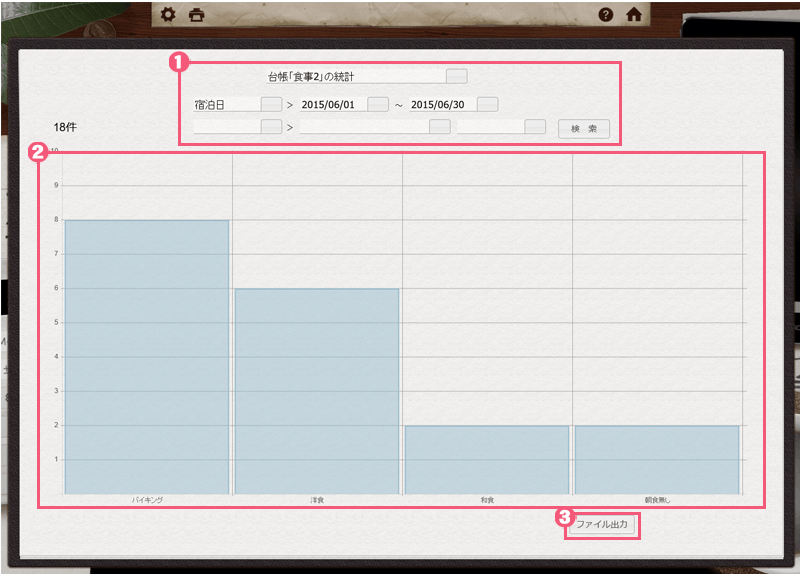The image size is (800, 574).
Task: Open the dropdown left of 検索 button
Action: (535, 127)
